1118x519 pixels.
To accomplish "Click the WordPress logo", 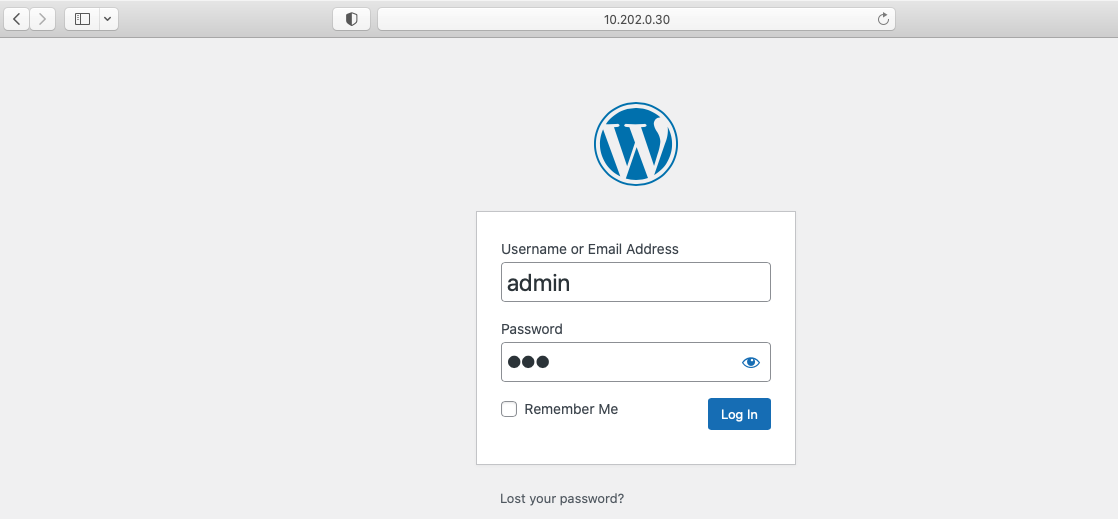I will click(x=636, y=144).
